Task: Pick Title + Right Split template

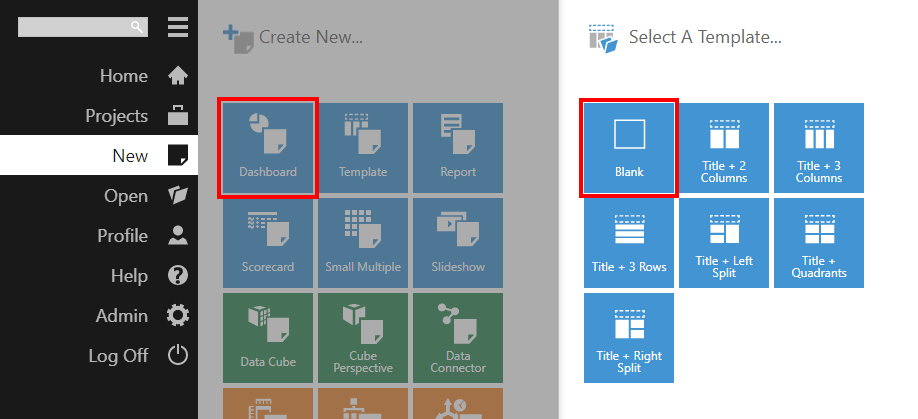Action: click(629, 338)
